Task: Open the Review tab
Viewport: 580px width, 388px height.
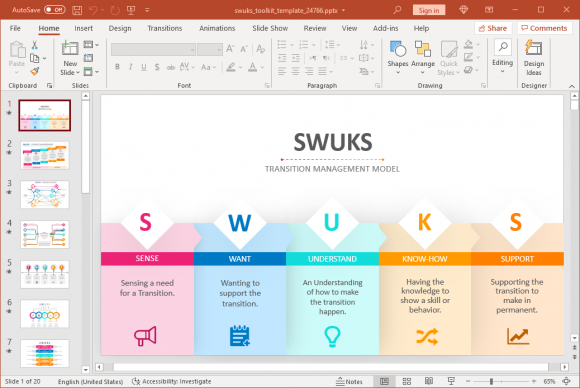Action: (315, 28)
